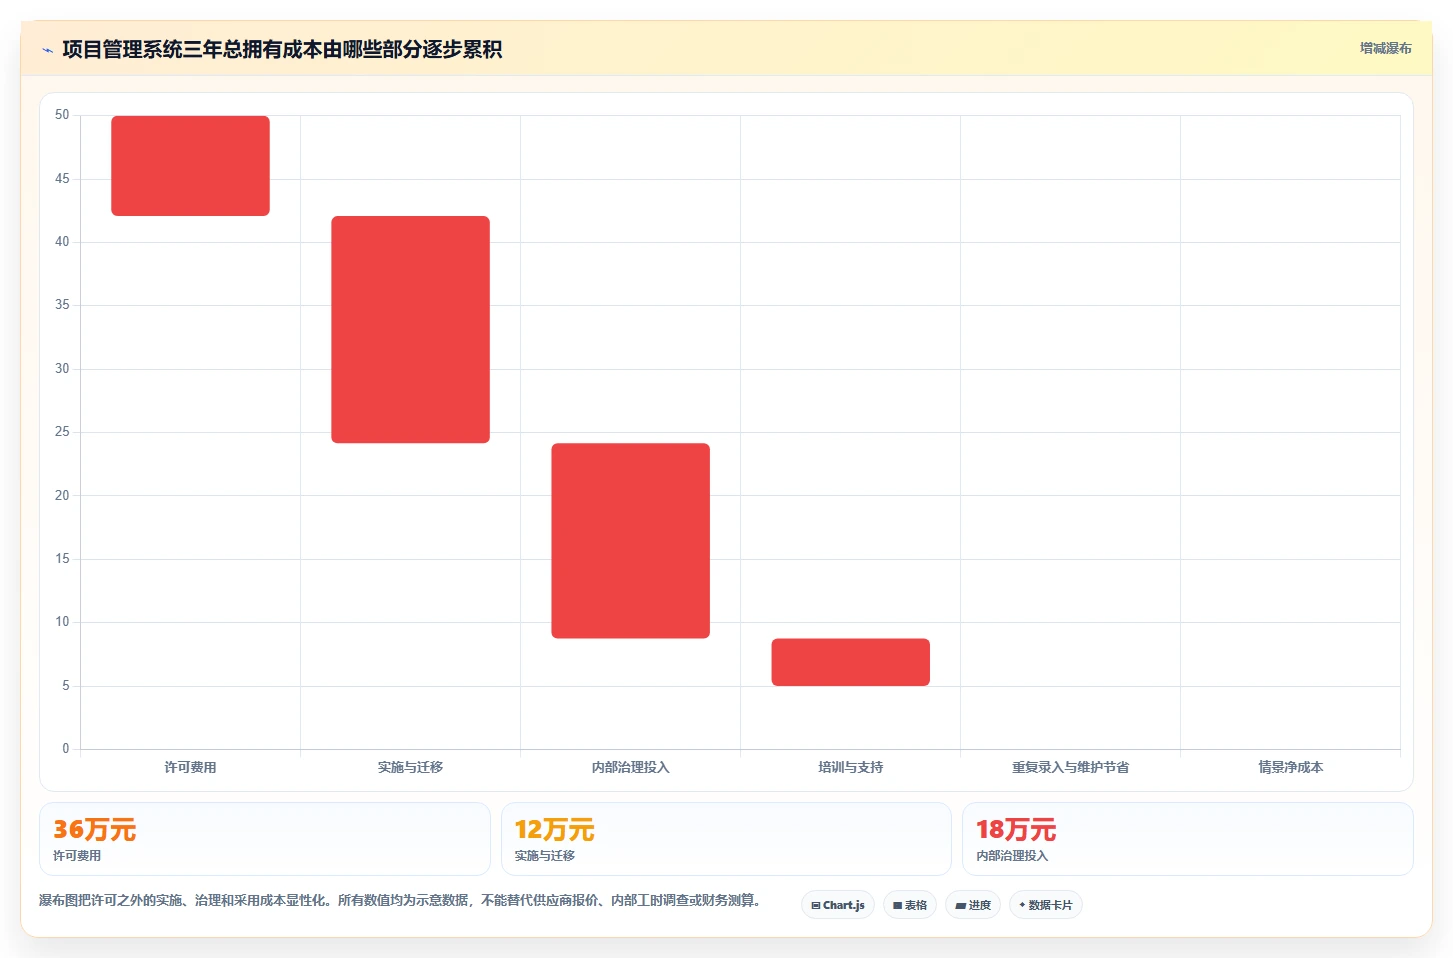This screenshot has height=958, width=1453.
Task: Click the 增减瀑布 tag in the header
Action: point(1385,48)
